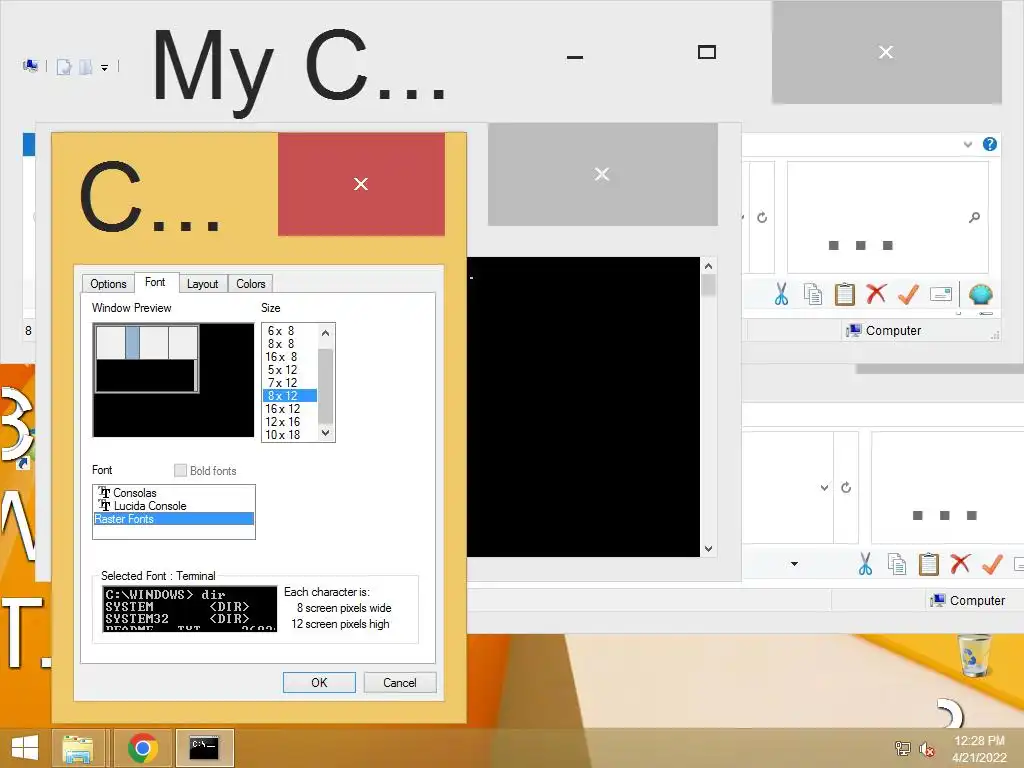Select the Font tab
The image size is (1024, 768).
click(155, 282)
